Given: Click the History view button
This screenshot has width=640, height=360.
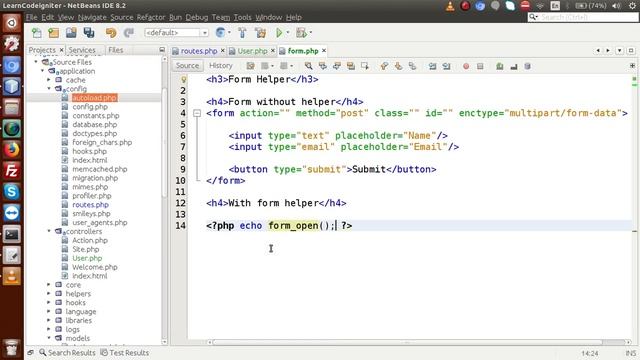Looking at the screenshot, I should tap(220, 66).
